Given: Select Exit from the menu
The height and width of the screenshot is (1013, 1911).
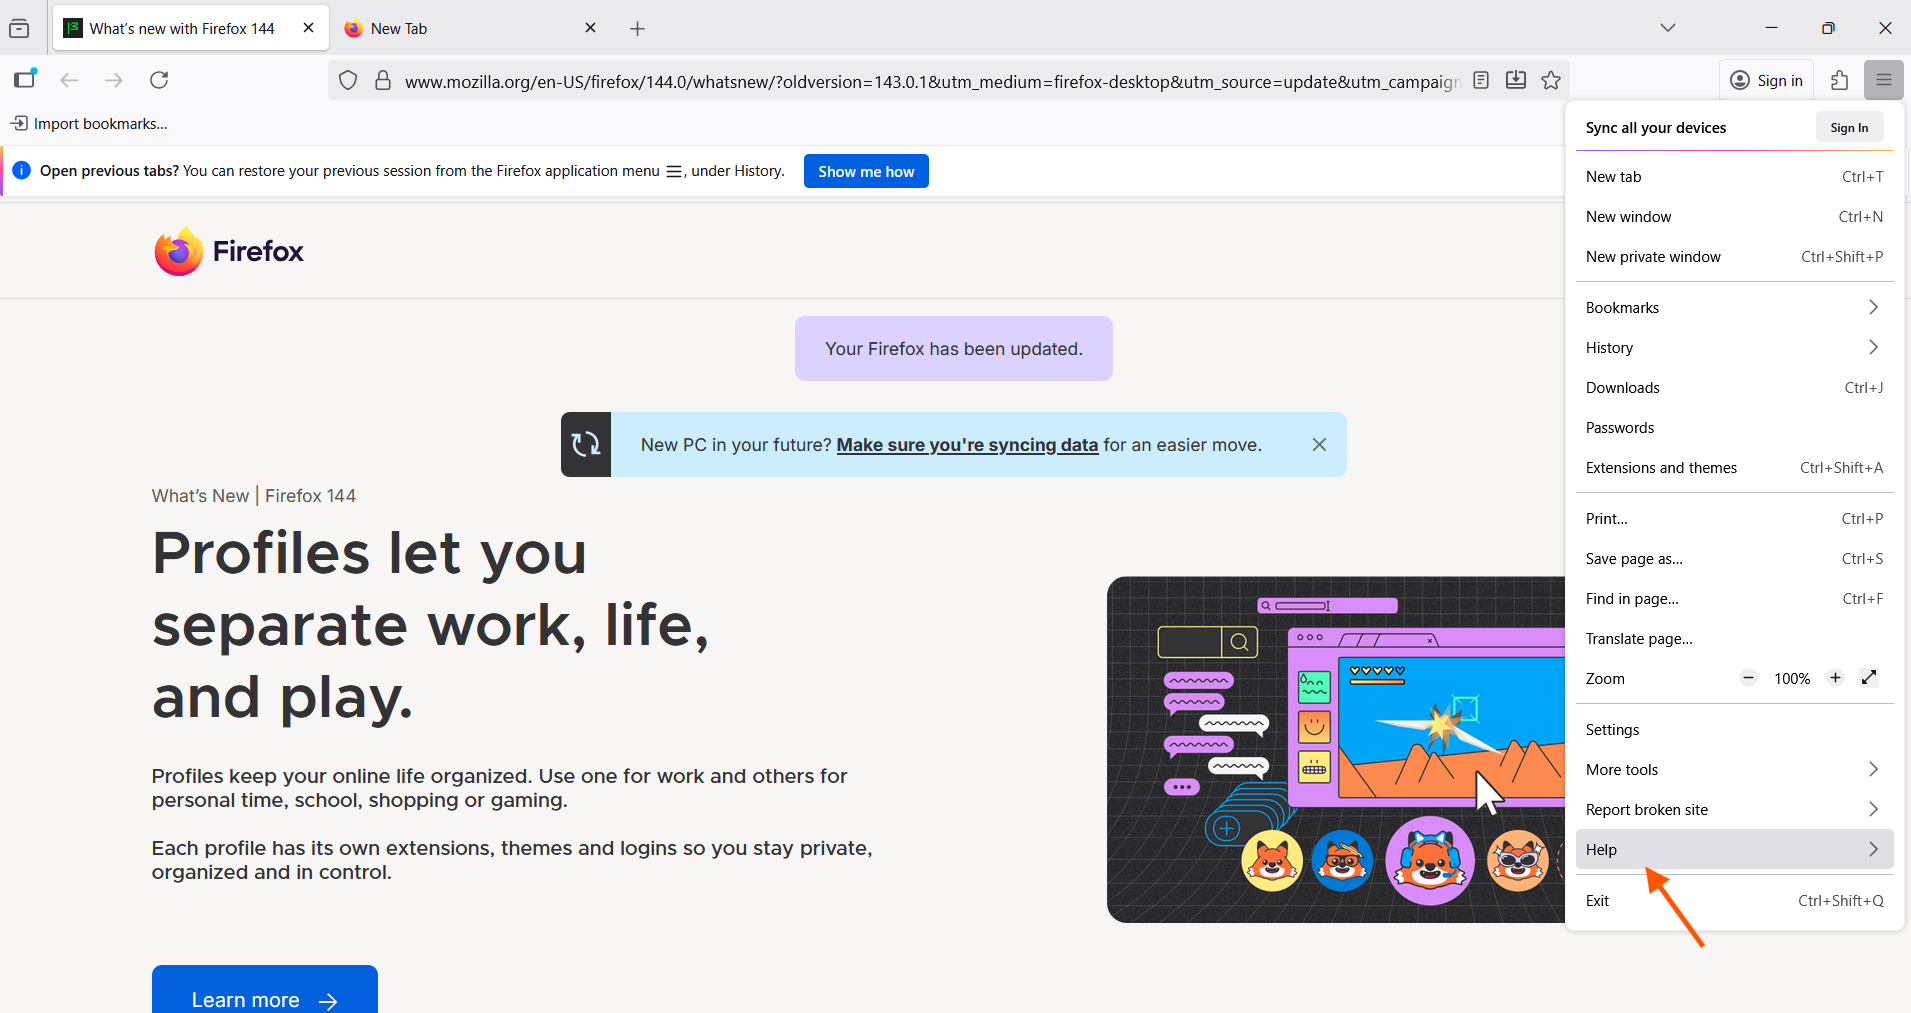Looking at the screenshot, I should (1735, 901).
